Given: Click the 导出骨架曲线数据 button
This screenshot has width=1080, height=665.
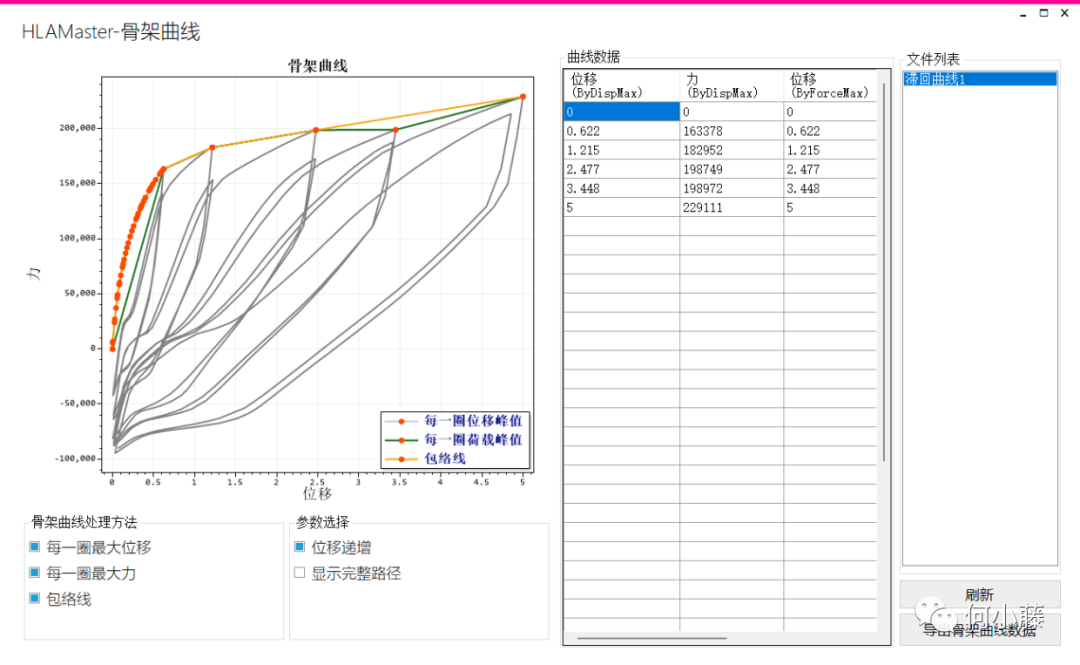Looking at the screenshot, I should [x=979, y=630].
